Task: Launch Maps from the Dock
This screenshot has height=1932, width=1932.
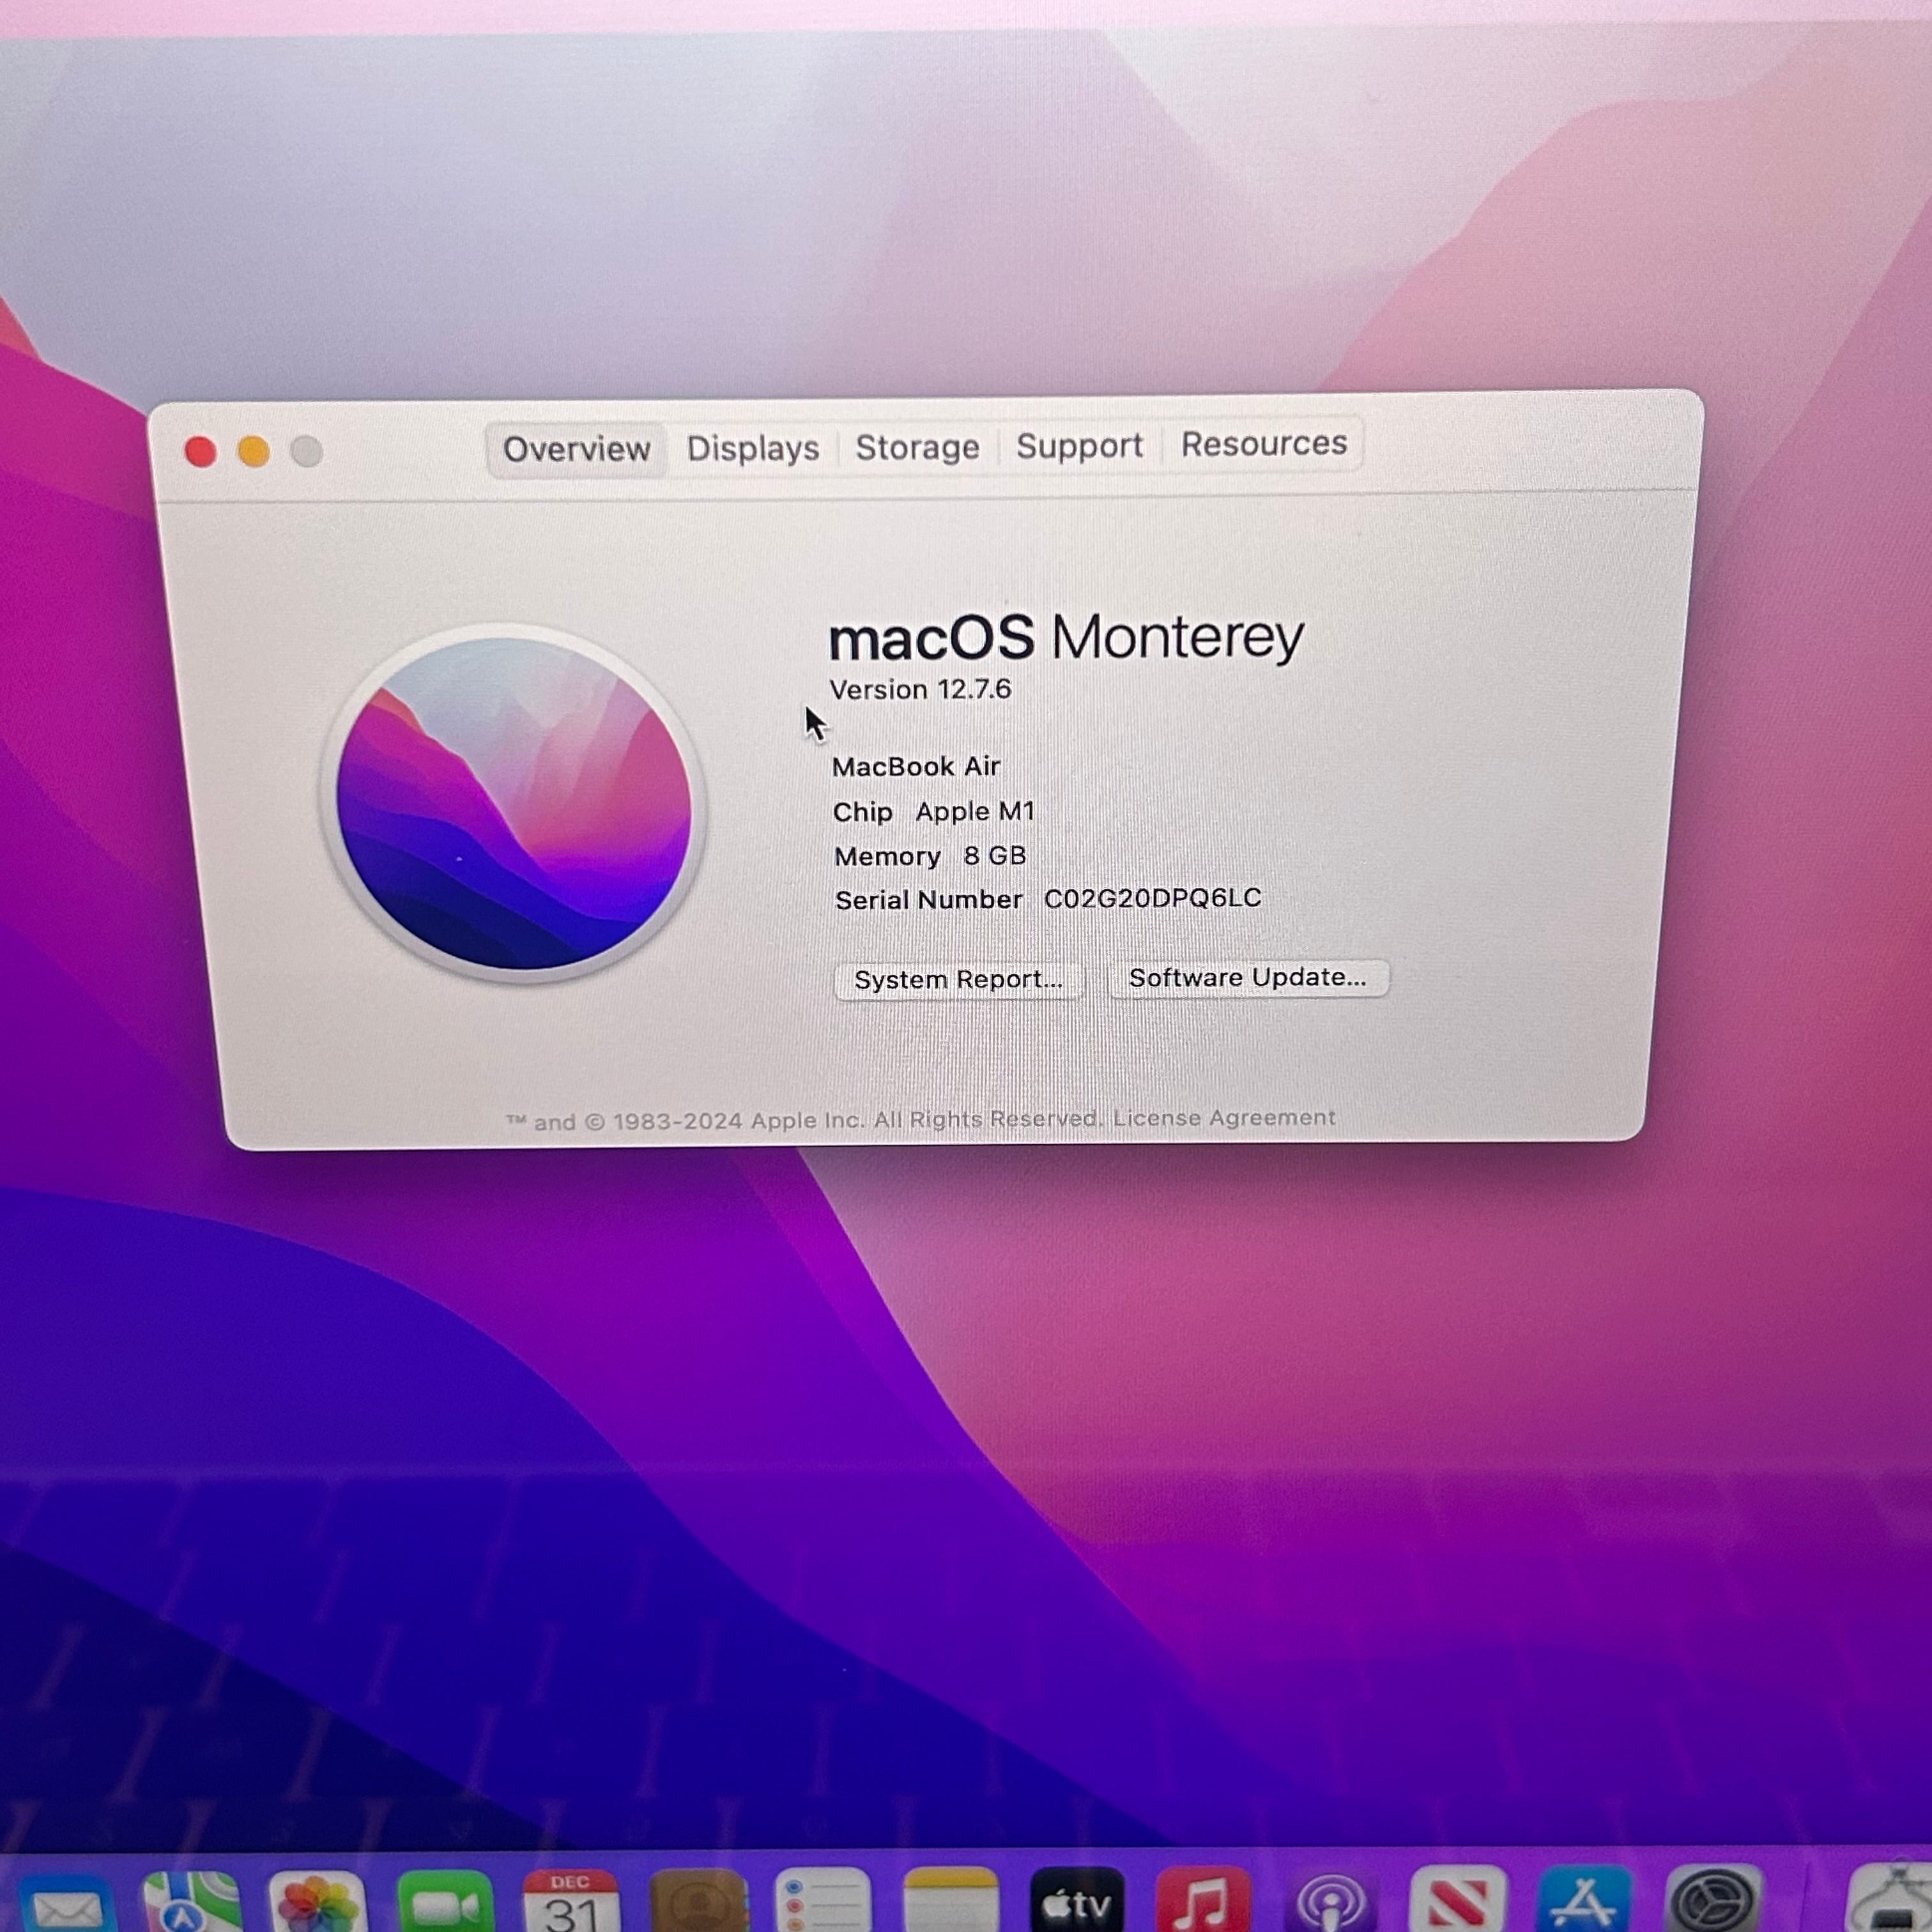Action: (x=192, y=1902)
